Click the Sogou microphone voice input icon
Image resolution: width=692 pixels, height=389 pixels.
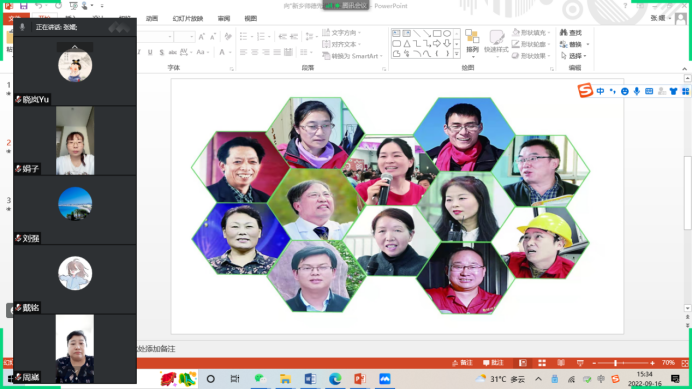636,91
